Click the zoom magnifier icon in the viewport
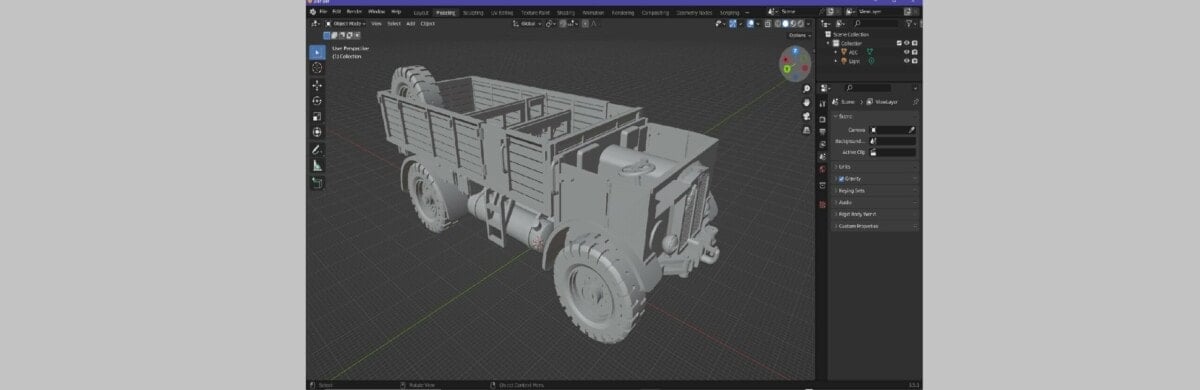The image size is (1200, 390). coord(806,88)
